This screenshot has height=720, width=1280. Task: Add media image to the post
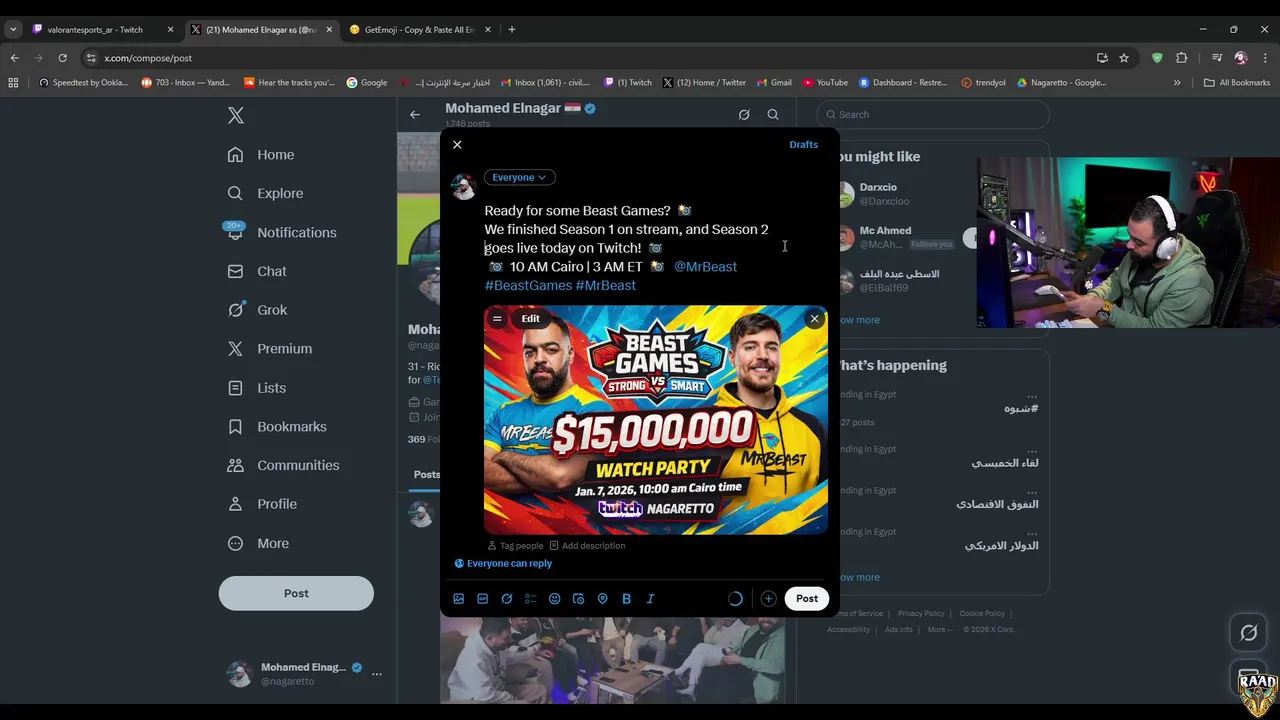(458, 599)
